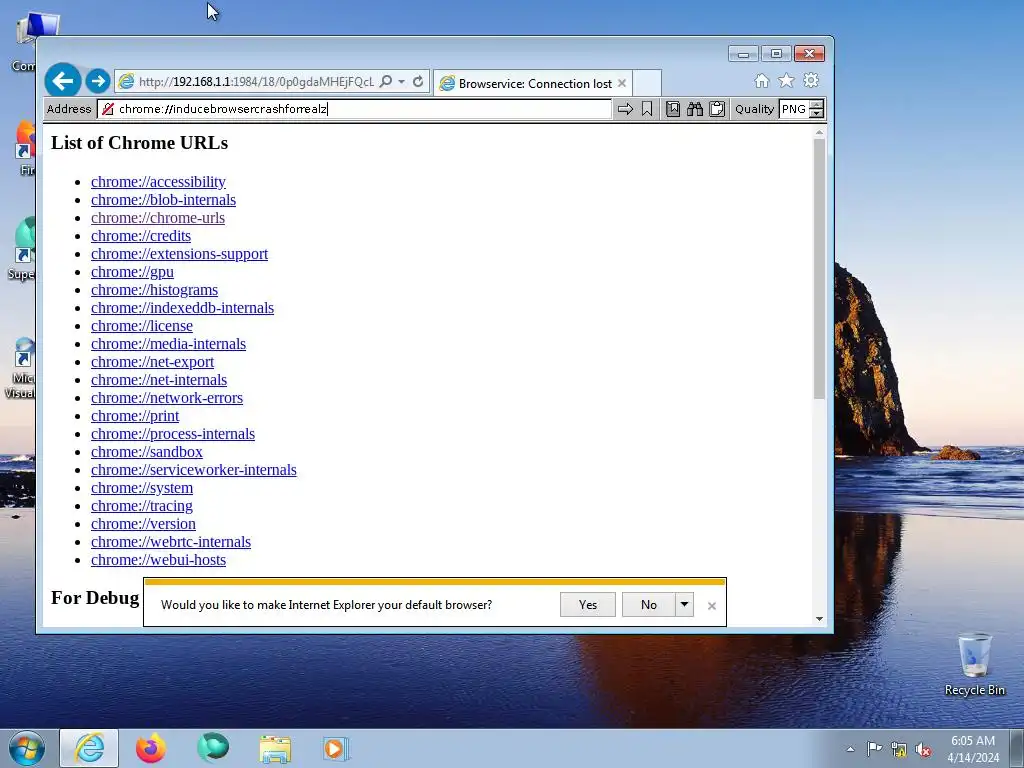Open the chrome://net-export link
Image resolution: width=1024 pixels, height=768 pixels.
152,361
